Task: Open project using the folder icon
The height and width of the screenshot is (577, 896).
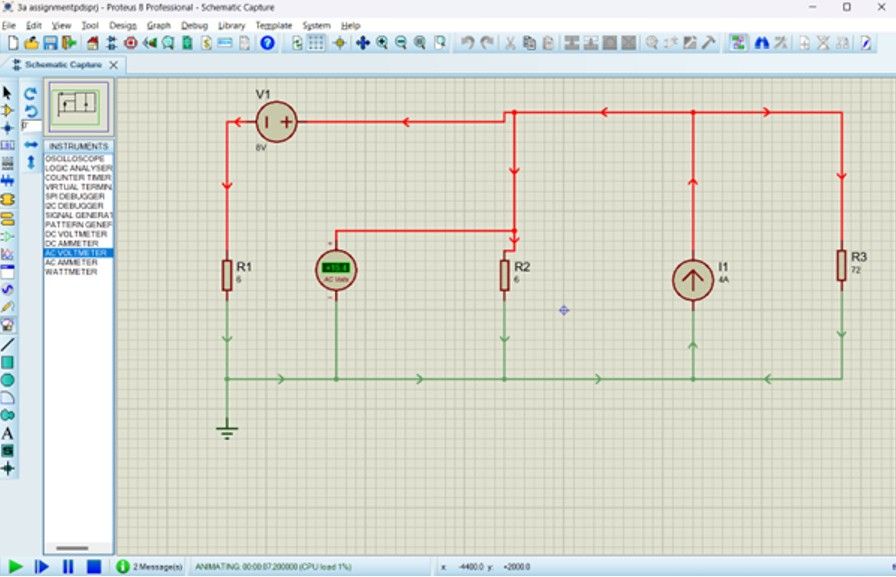Action: (31, 43)
